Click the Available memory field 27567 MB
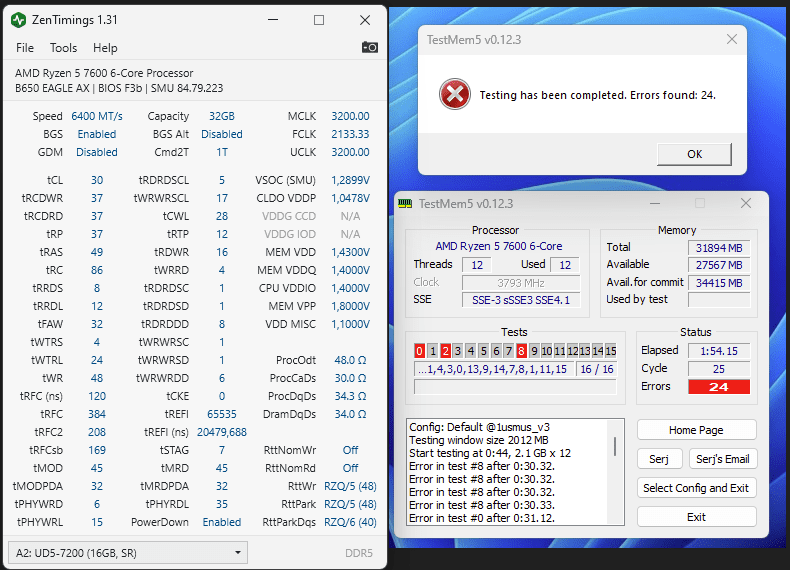The width and height of the screenshot is (790, 570). tap(719, 265)
